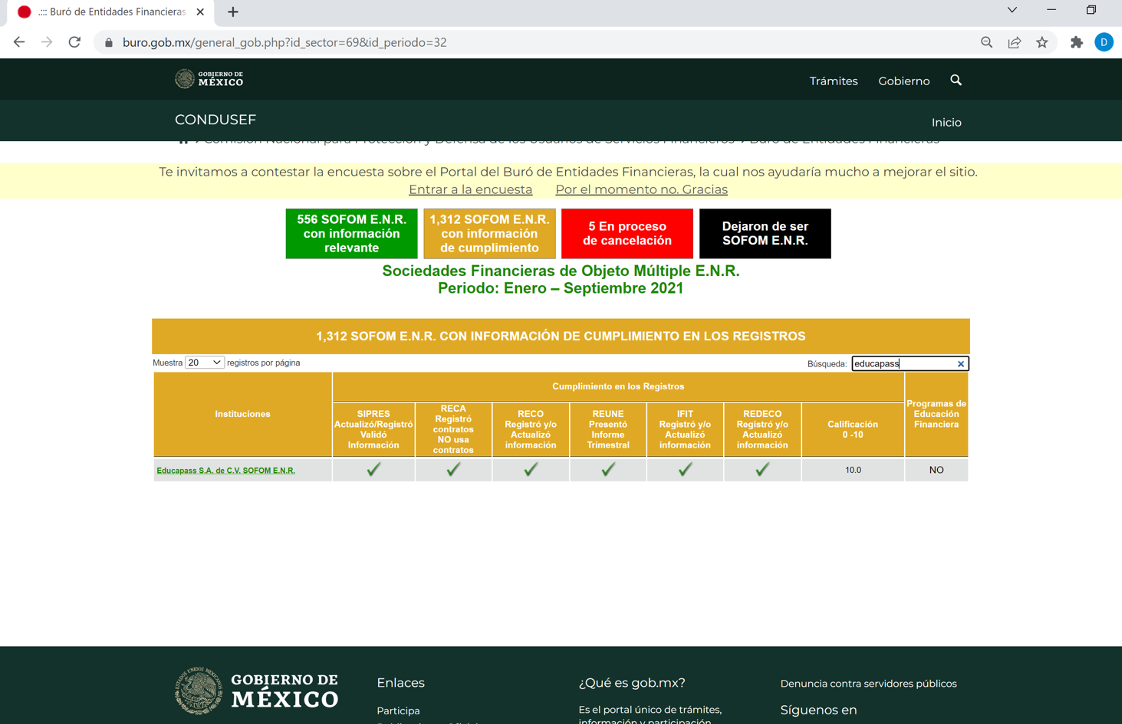The image size is (1122, 724).
Task: Click Entrar a la encuesta link
Action: [x=470, y=190]
